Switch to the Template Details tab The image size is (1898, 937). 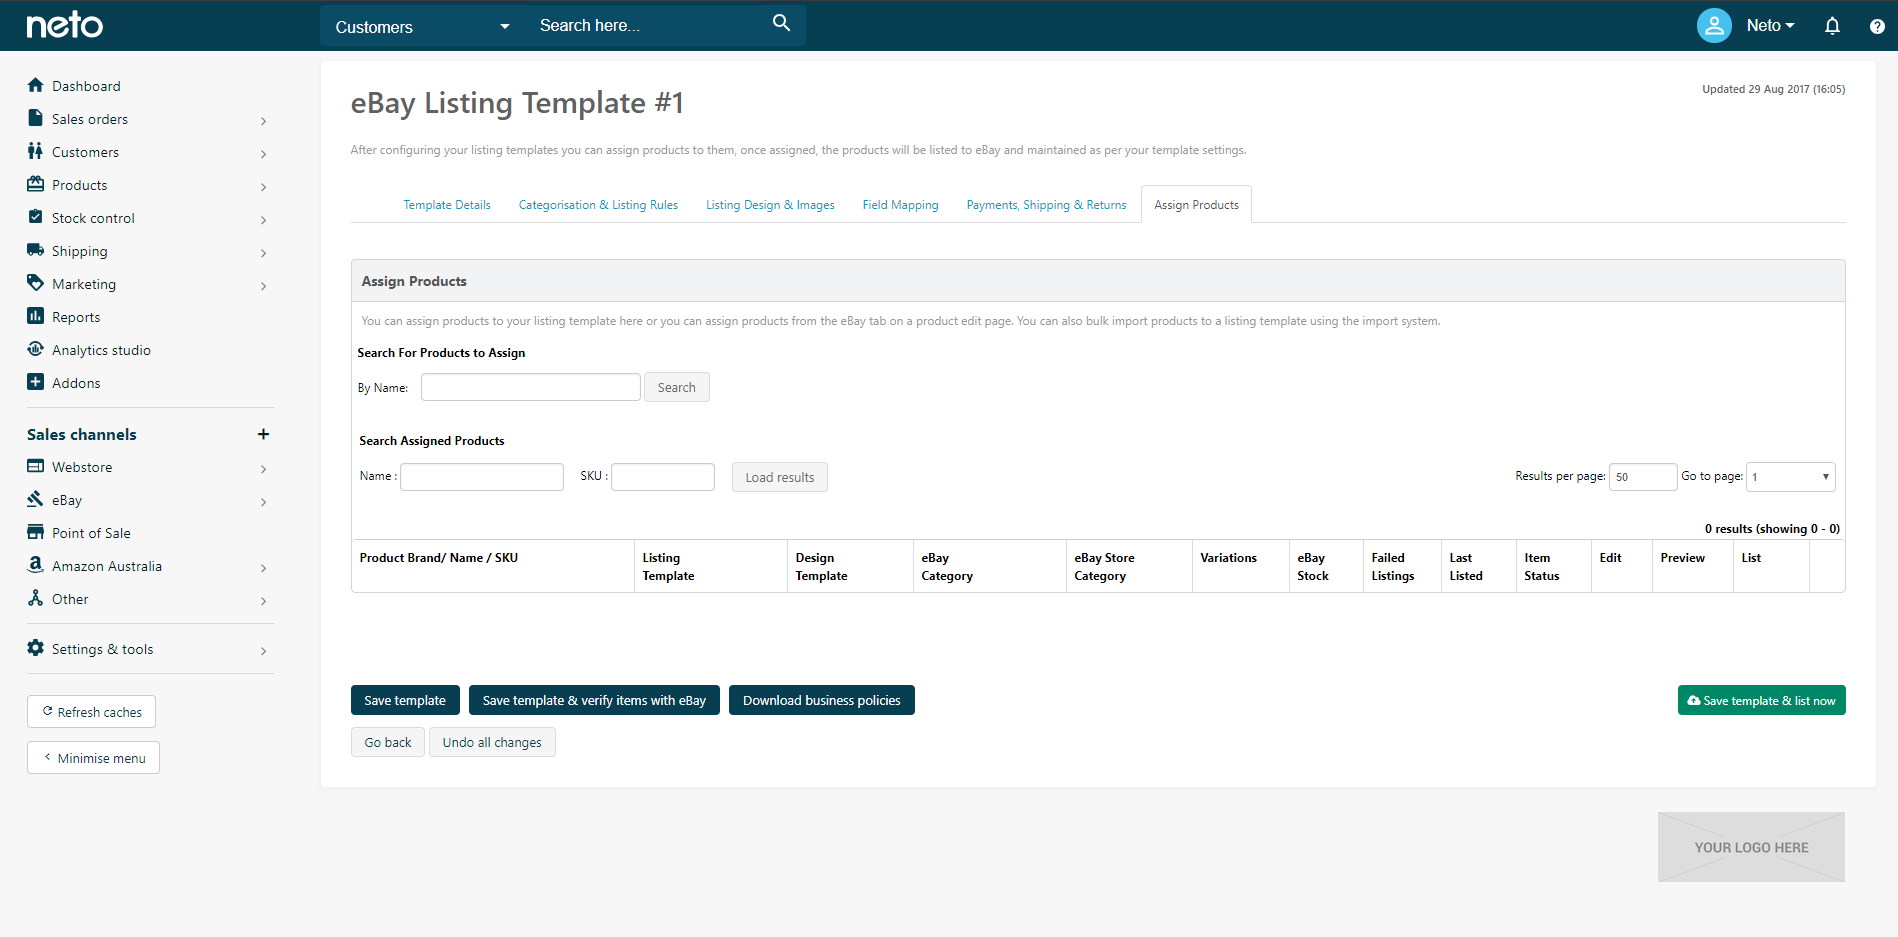pos(447,205)
